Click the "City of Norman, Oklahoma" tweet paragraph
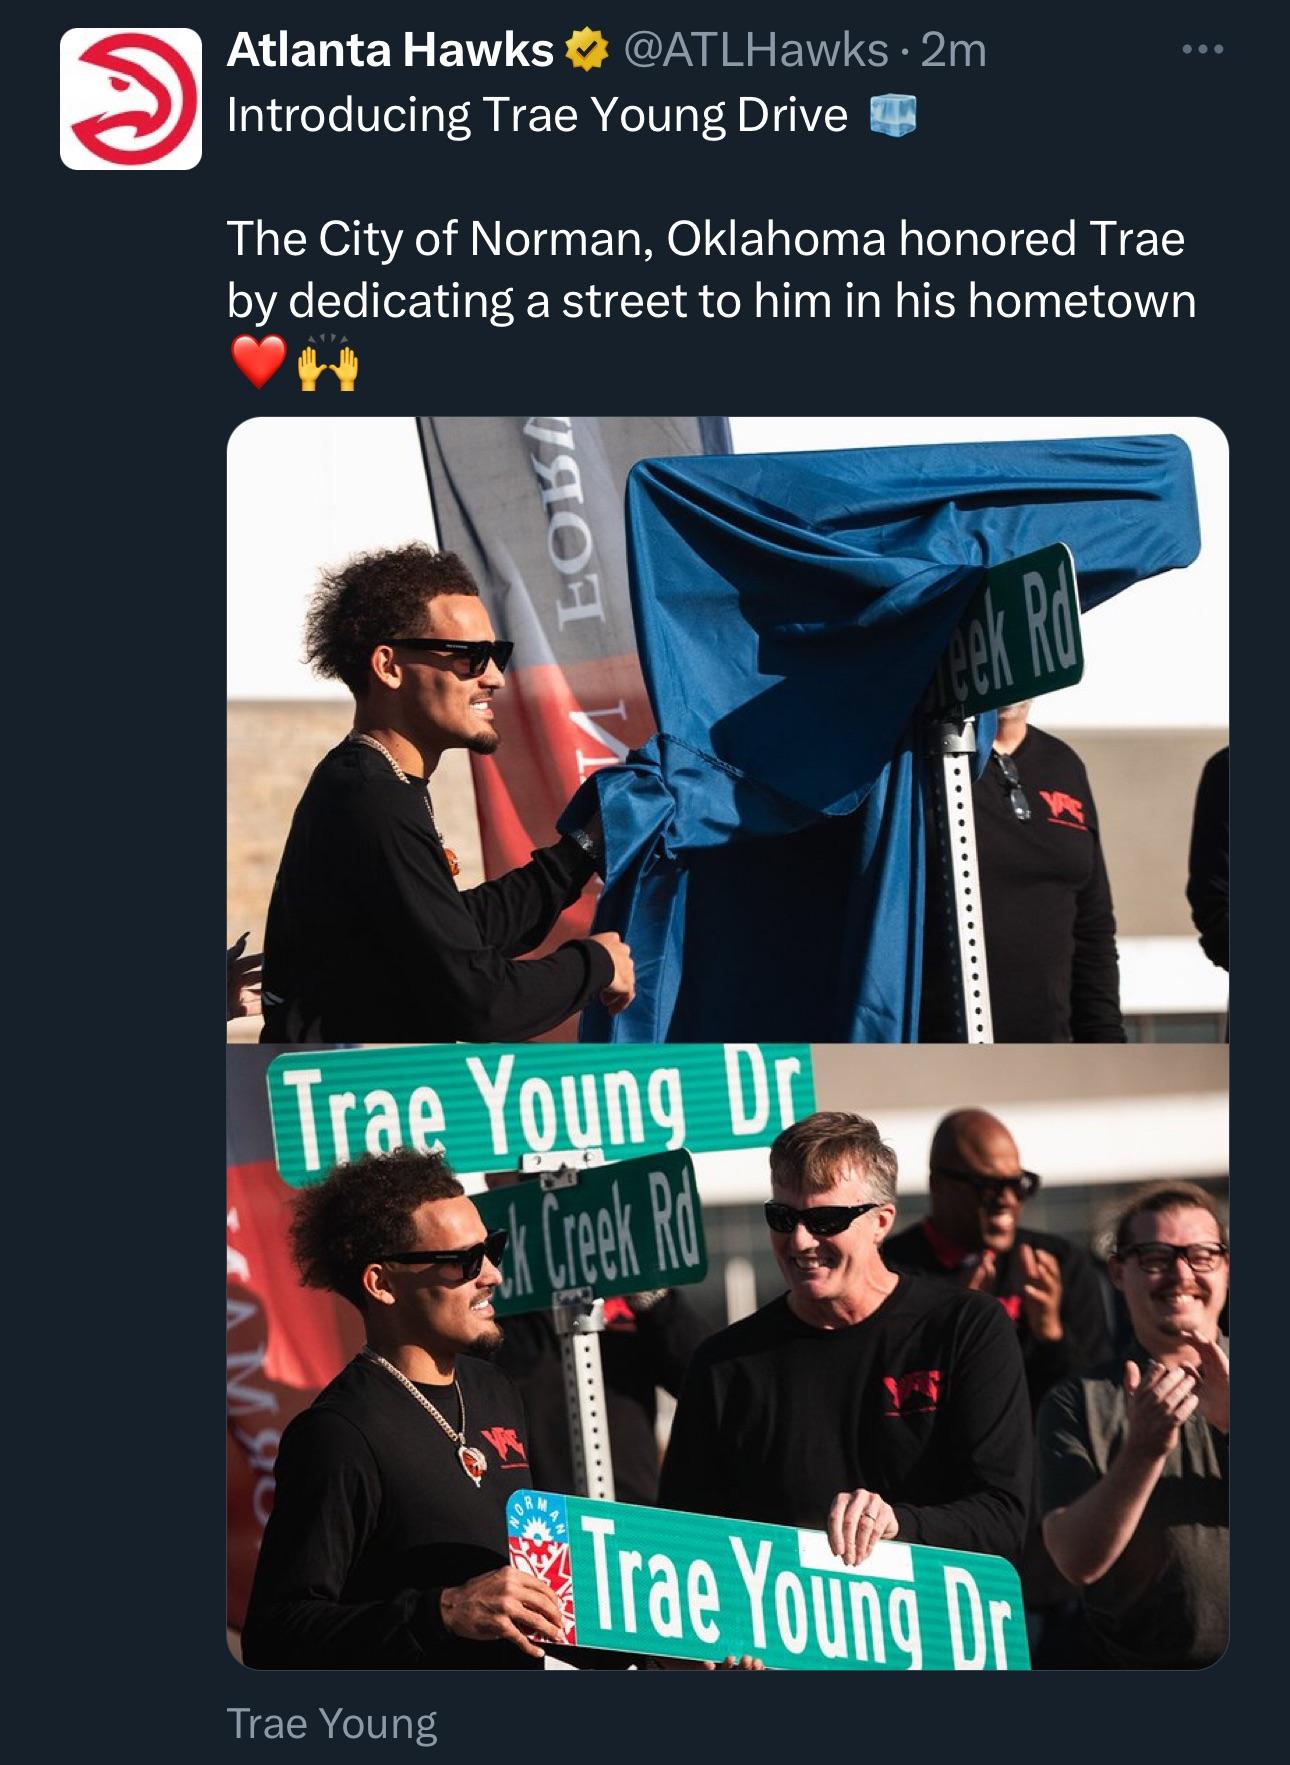This screenshot has height=1765, width=1290. point(711,270)
